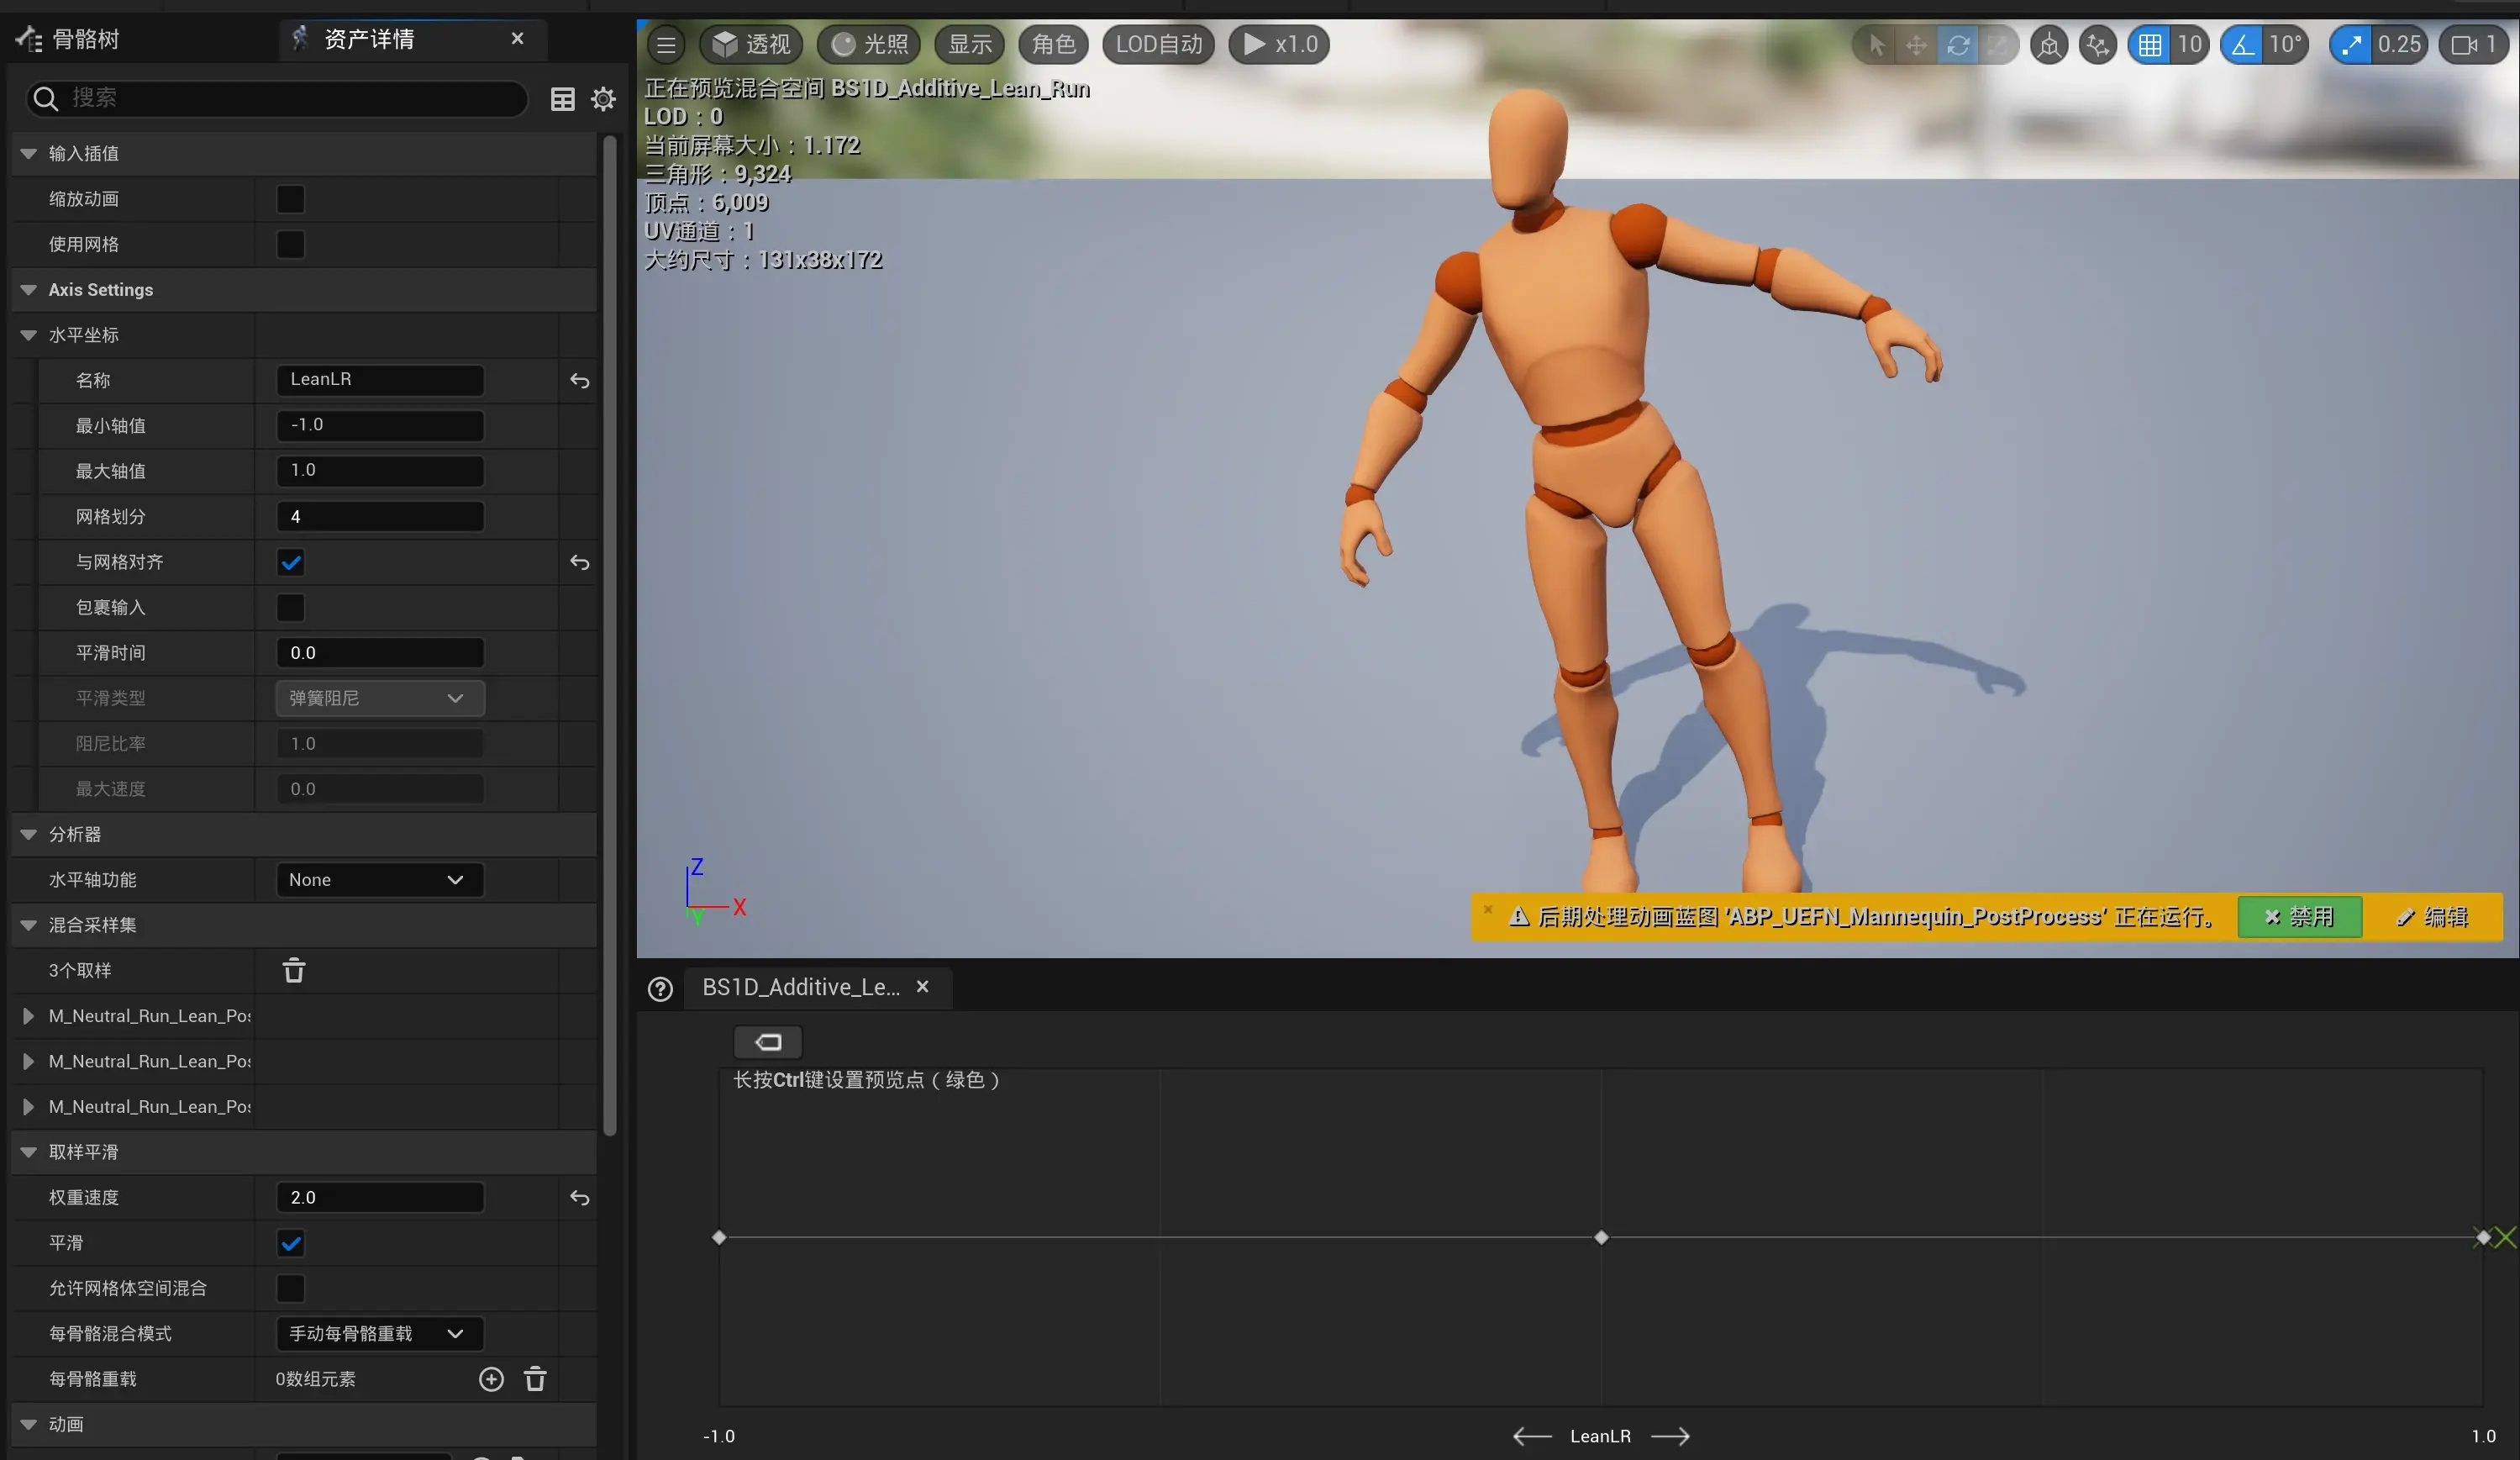Open the 水平轴功能 None dropdown
The height and width of the screenshot is (1460, 2520).
click(x=375, y=879)
